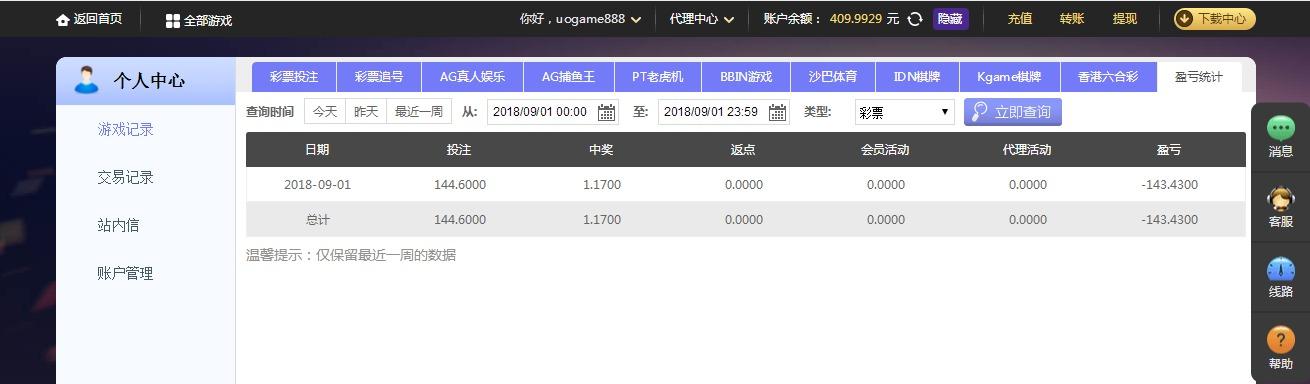Open the AG真人娱乐 tab

[x=472, y=77]
